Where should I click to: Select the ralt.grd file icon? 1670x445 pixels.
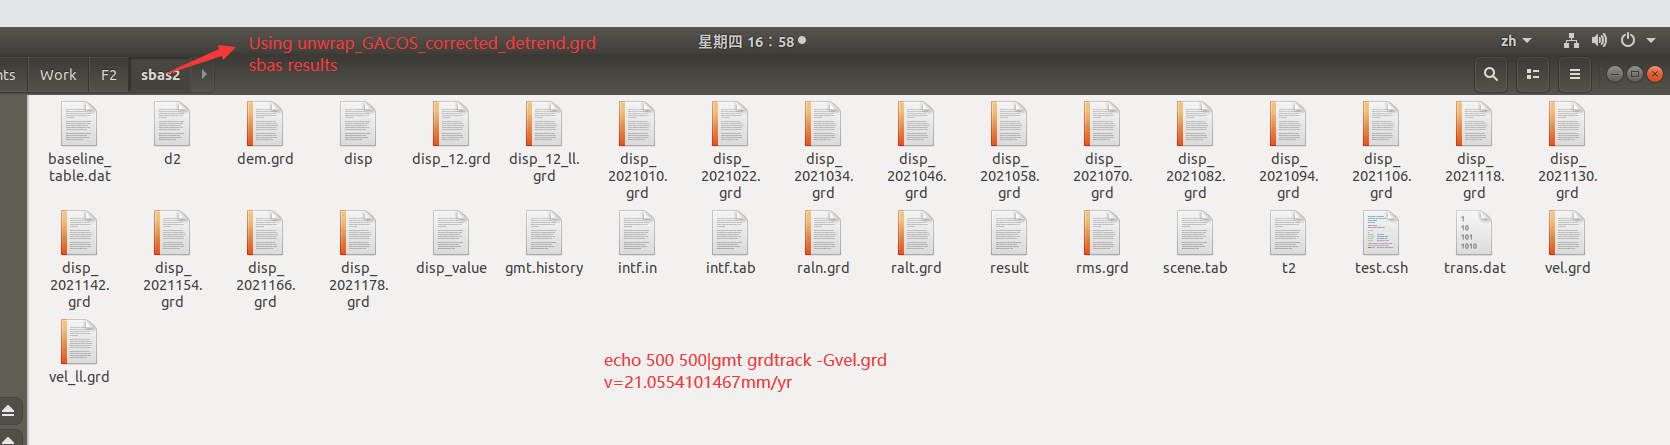pos(916,233)
